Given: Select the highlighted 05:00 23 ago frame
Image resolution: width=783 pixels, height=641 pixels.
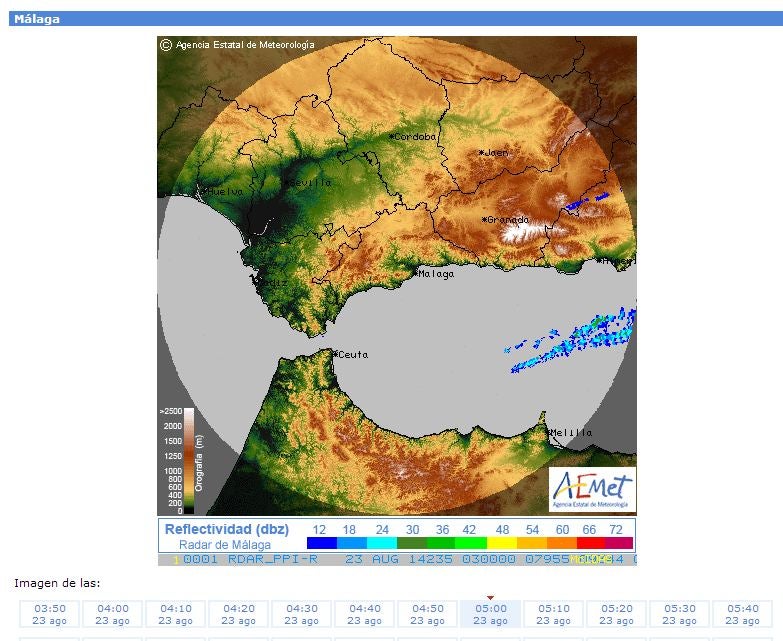Looking at the screenshot, I should click(491, 614).
